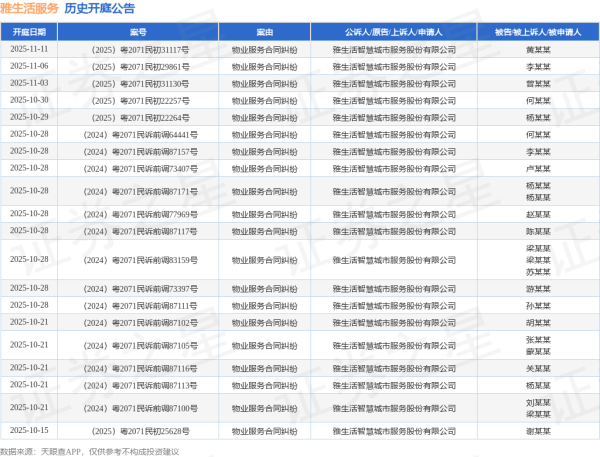The height and width of the screenshot is (457, 600).
Task: Click the 公诉人/原告/上诉人/申请人 column header
Action: point(388,31)
